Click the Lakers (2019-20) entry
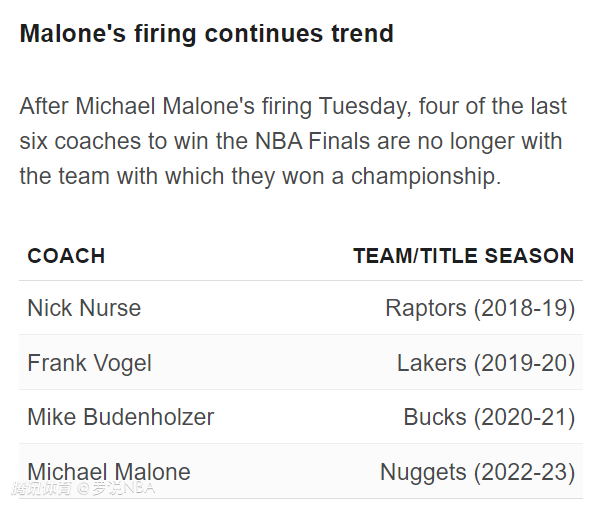The width and height of the screenshot is (610, 505). coord(486,363)
